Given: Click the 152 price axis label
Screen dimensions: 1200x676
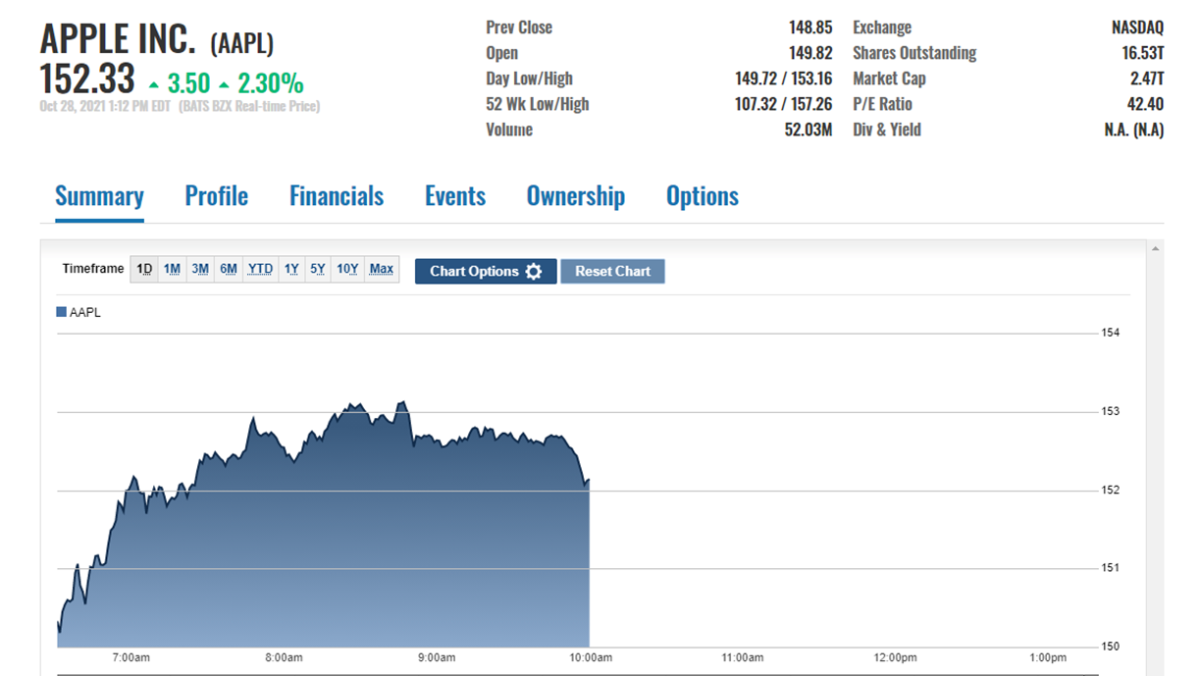Looking at the screenshot, I should pos(1111,490).
